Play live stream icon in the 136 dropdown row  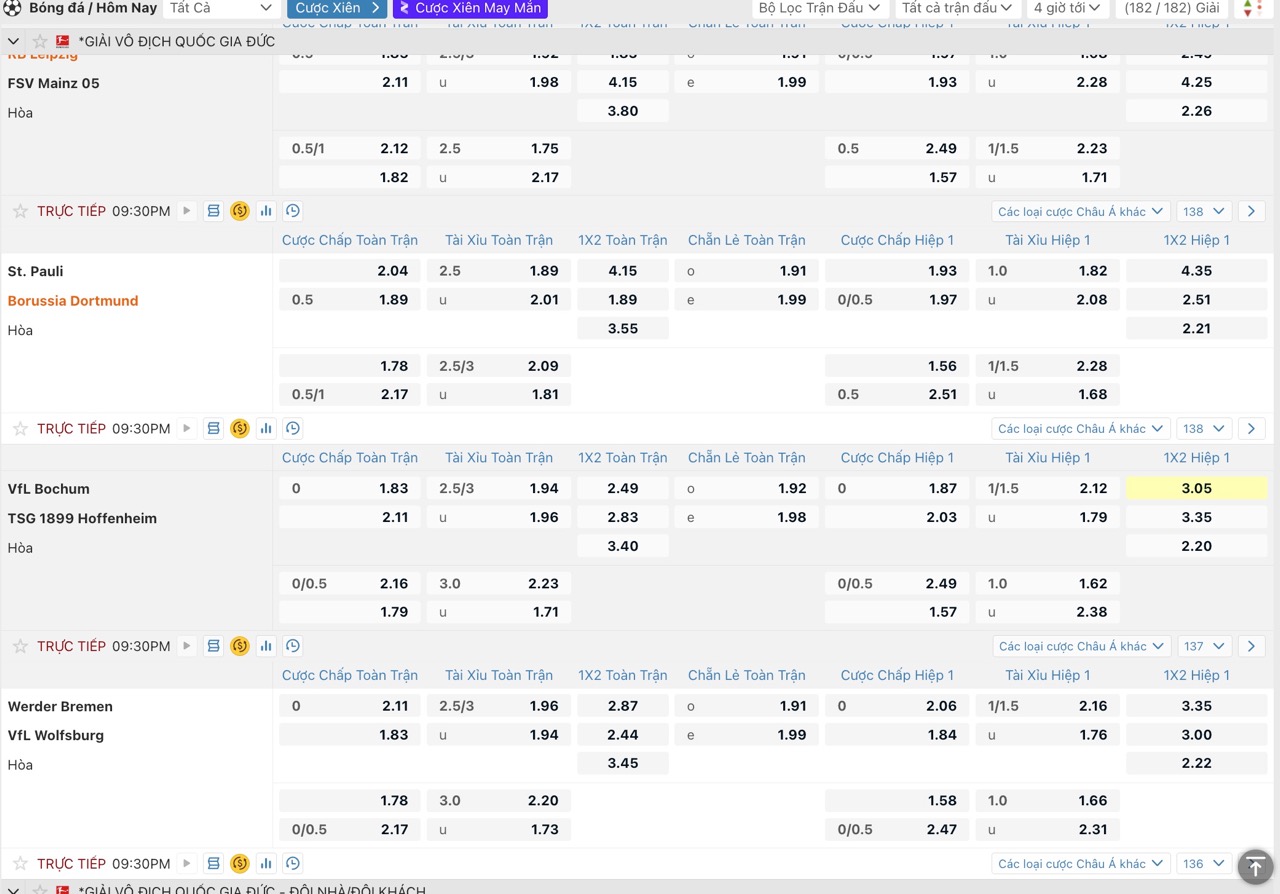pyautogui.click(x=187, y=864)
